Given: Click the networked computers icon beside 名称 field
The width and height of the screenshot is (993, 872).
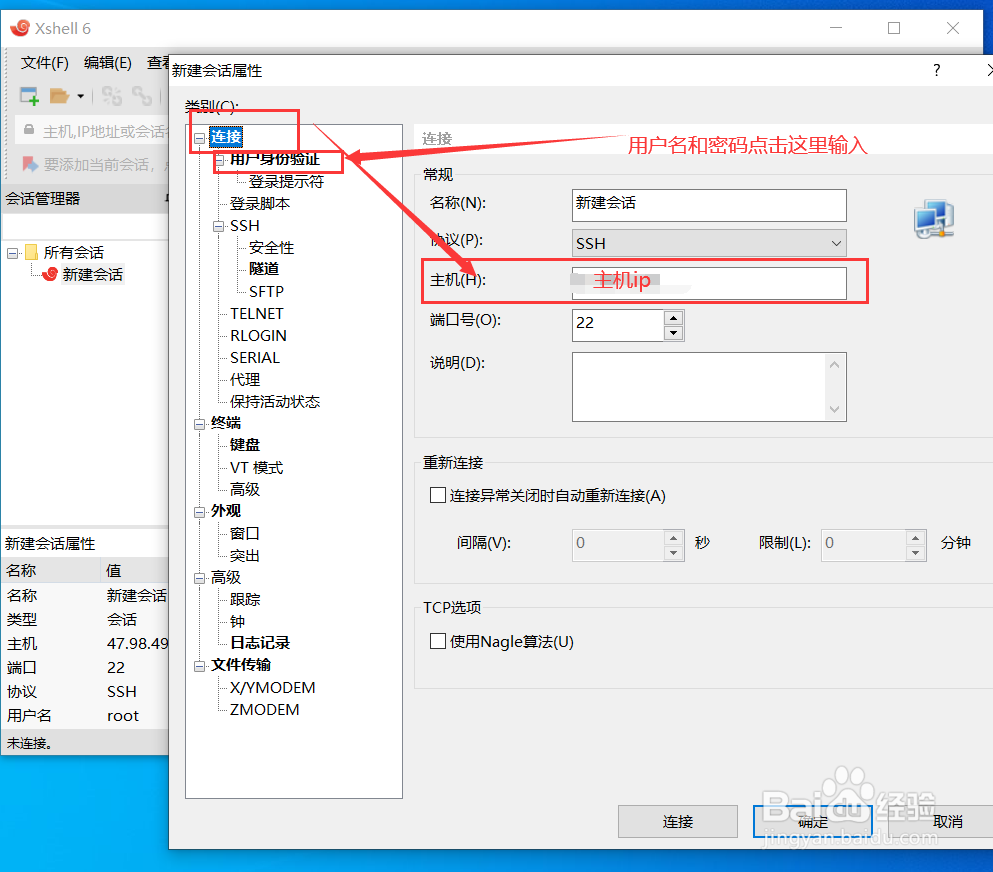Looking at the screenshot, I should click(933, 221).
